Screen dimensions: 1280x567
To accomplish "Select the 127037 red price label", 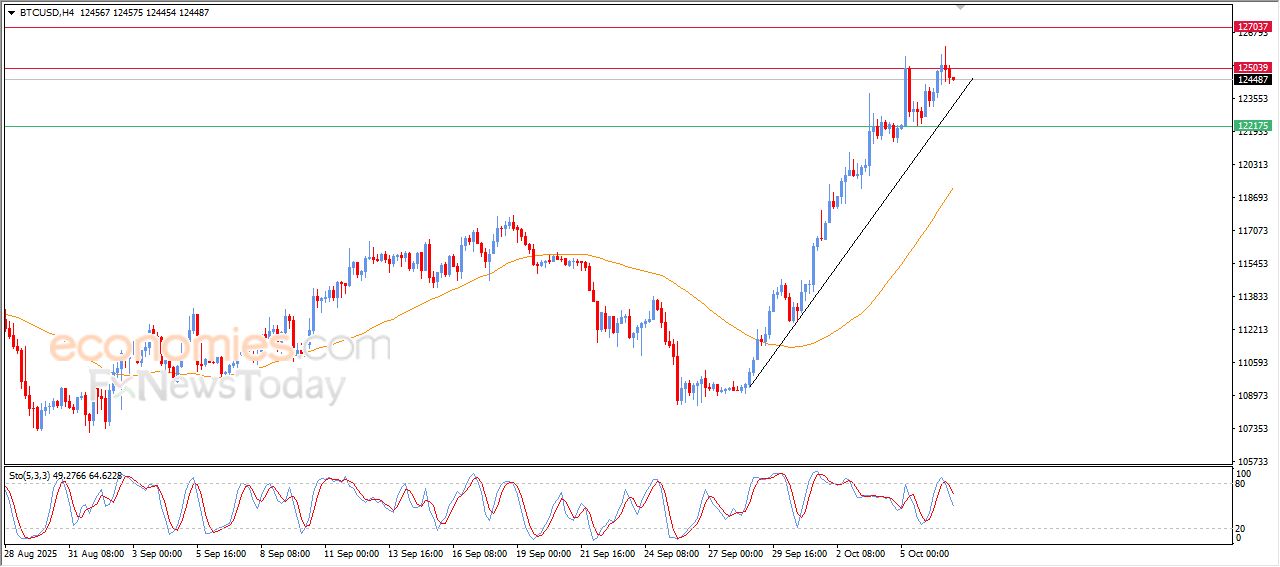I will click(1252, 27).
